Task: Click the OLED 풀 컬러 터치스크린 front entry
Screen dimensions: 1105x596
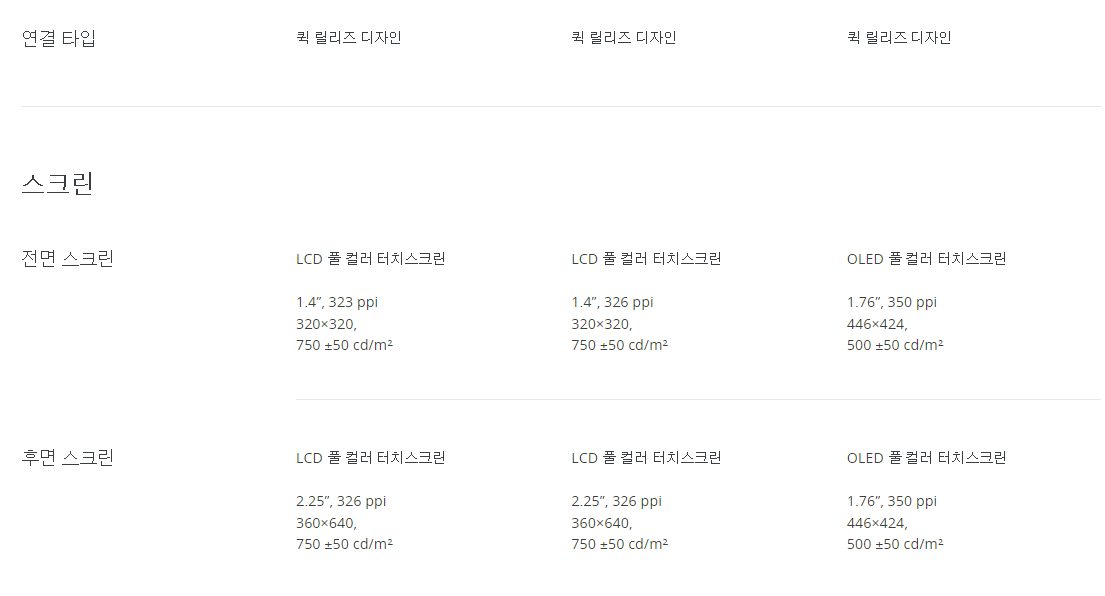Action: (x=927, y=259)
